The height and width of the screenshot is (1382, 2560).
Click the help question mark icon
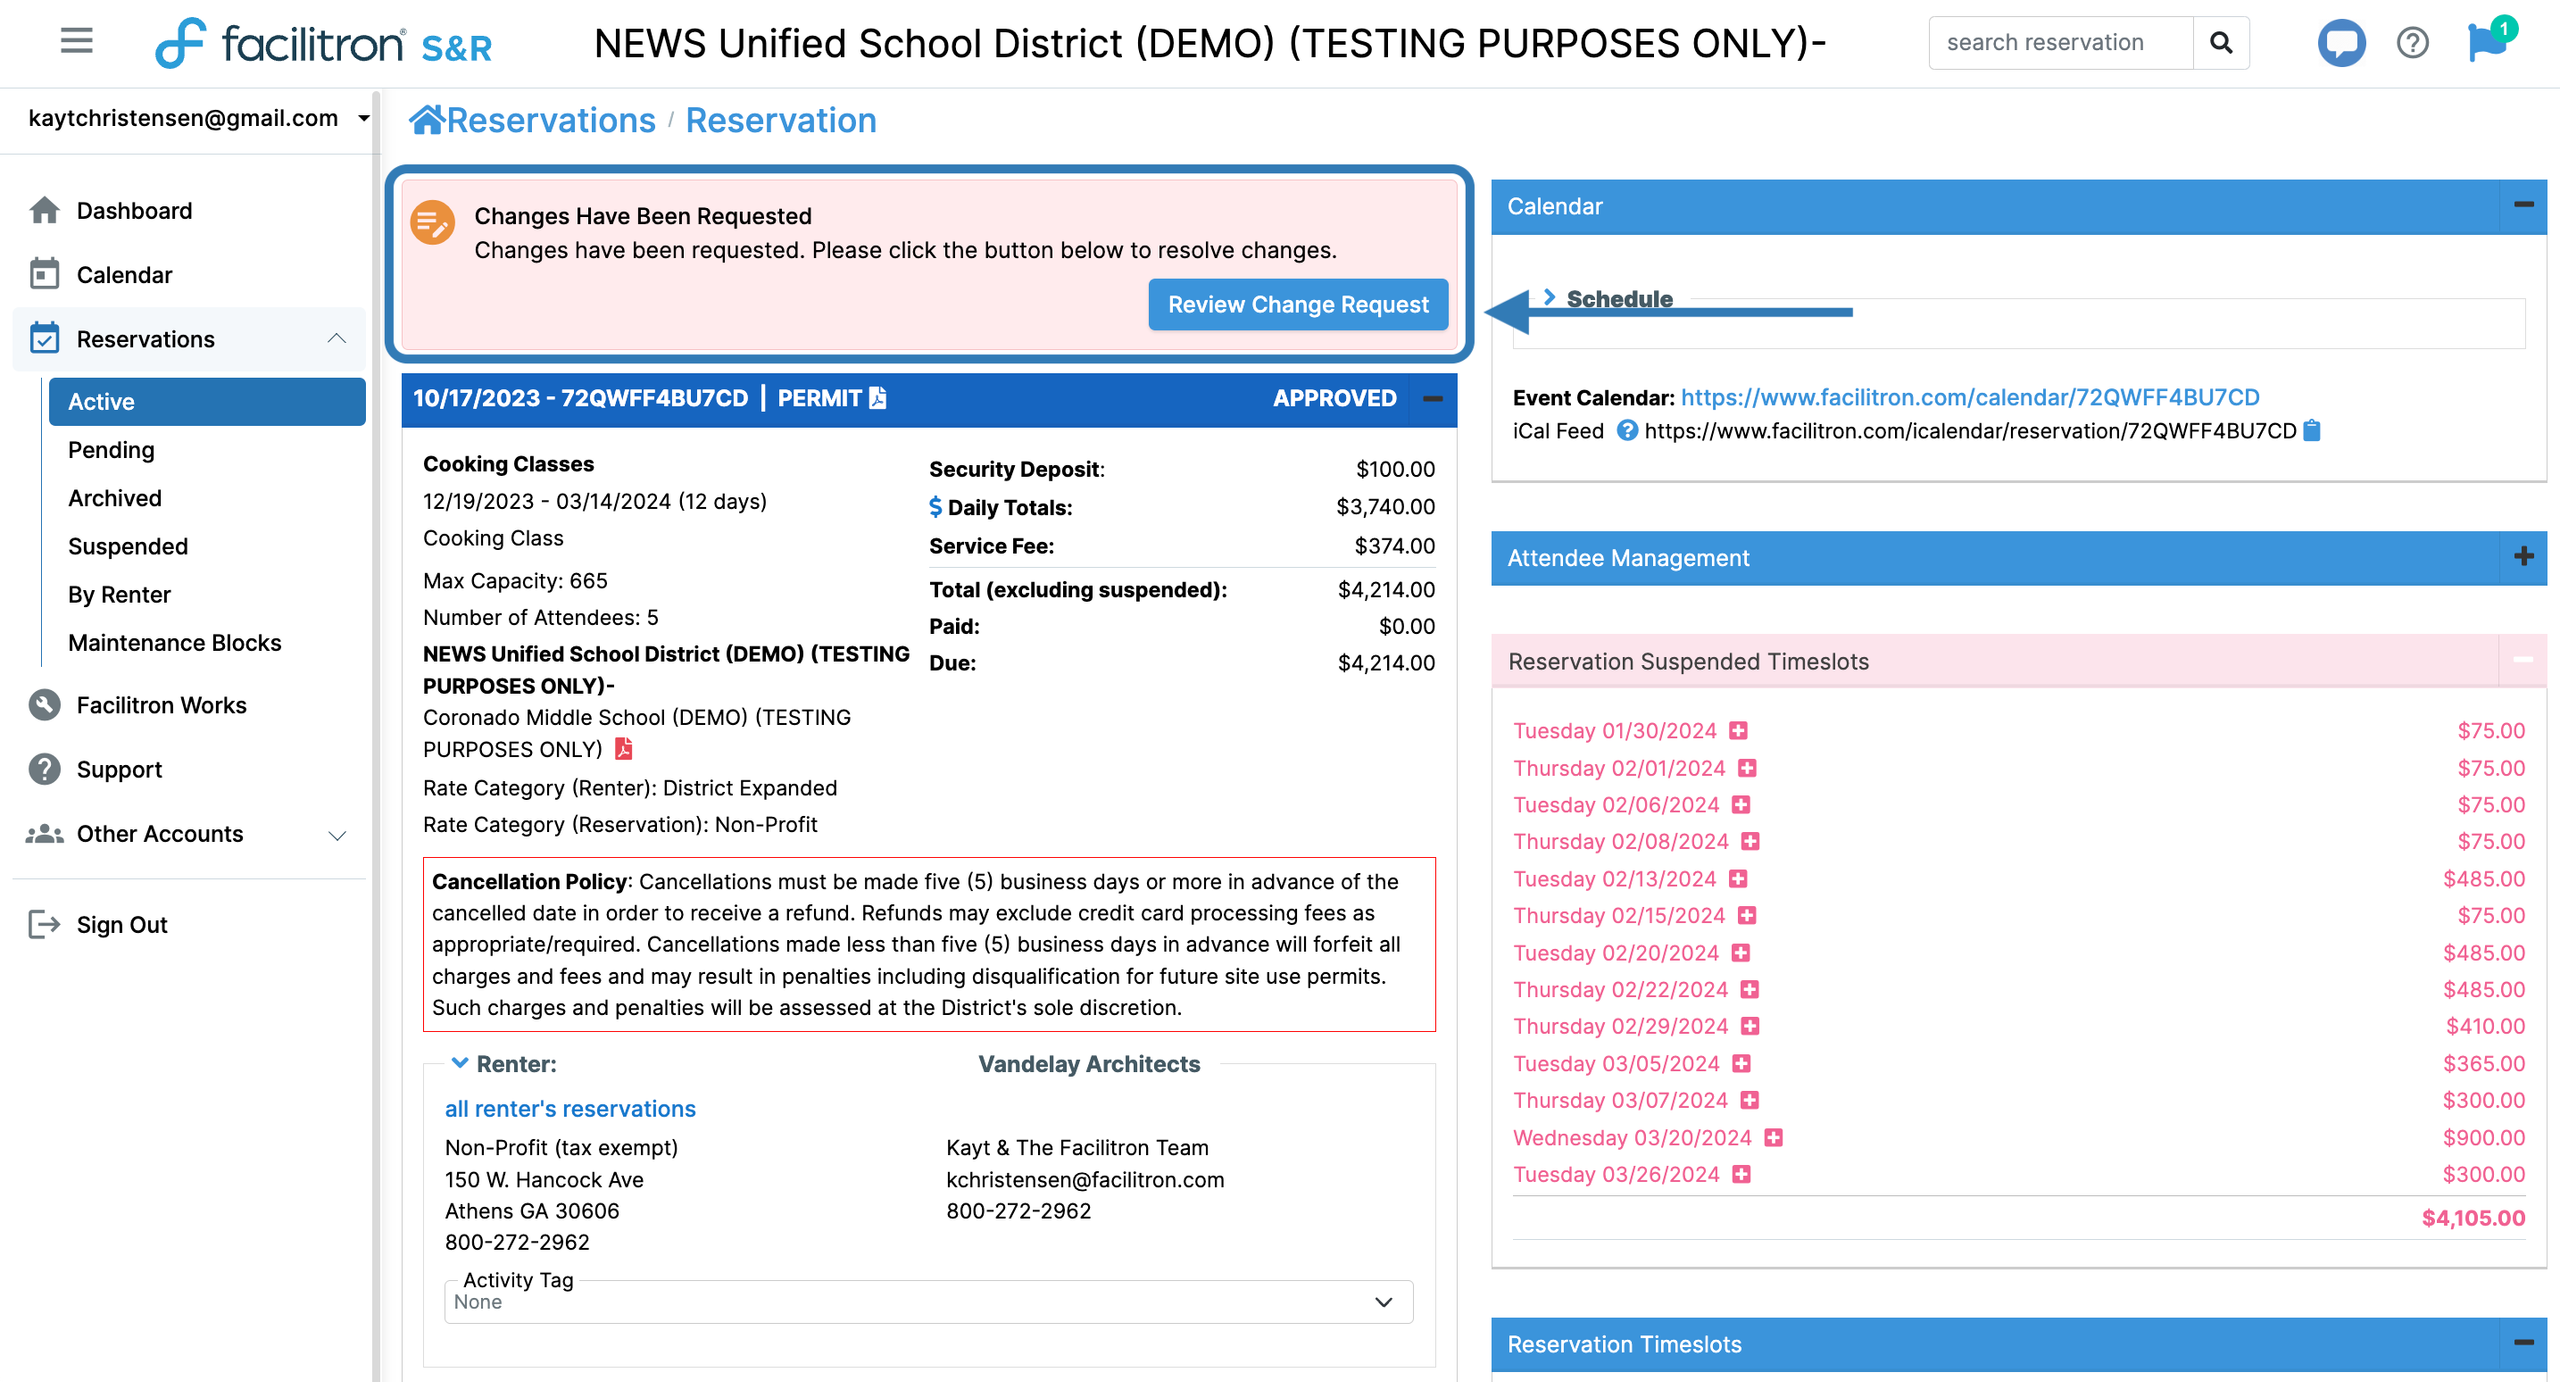2412,43
